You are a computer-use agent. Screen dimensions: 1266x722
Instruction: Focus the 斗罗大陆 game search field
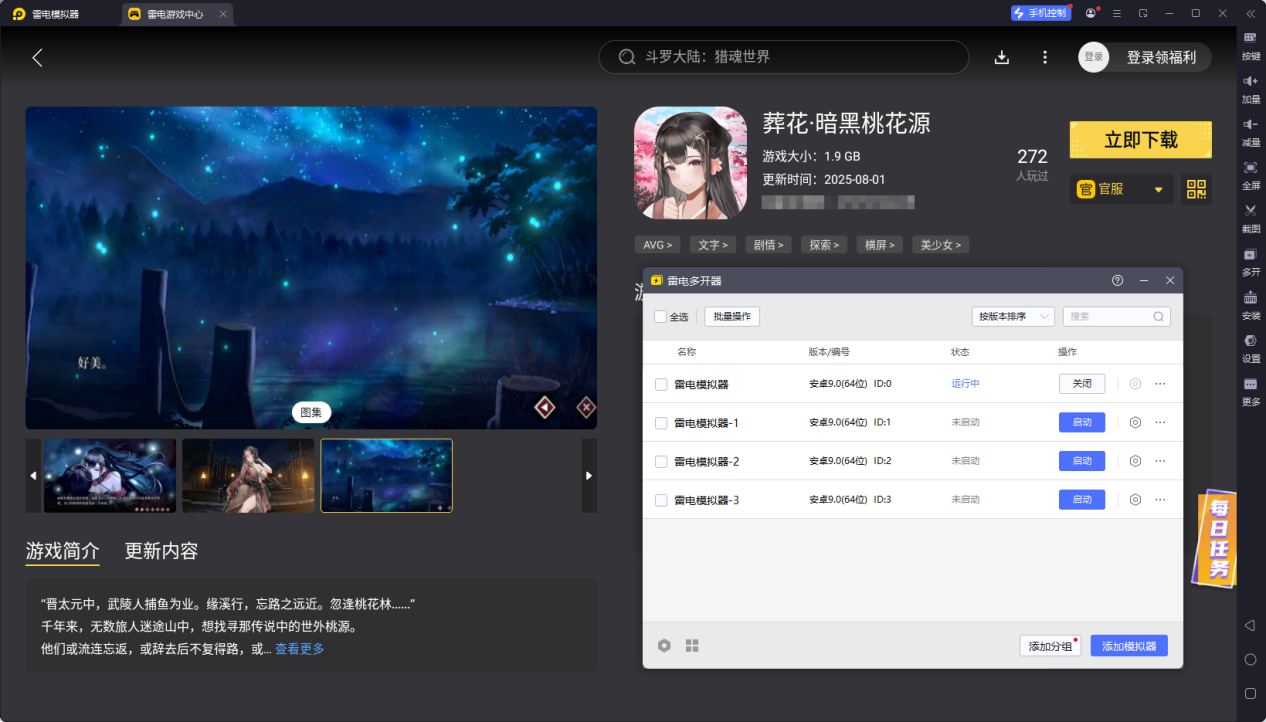click(x=784, y=57)
